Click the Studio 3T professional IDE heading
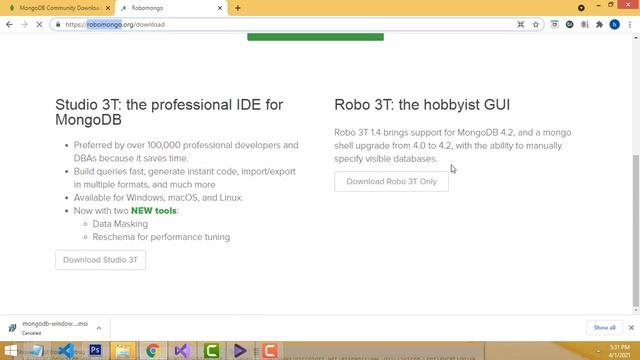The height and width of the screenshot is (360, 640). 169,112
